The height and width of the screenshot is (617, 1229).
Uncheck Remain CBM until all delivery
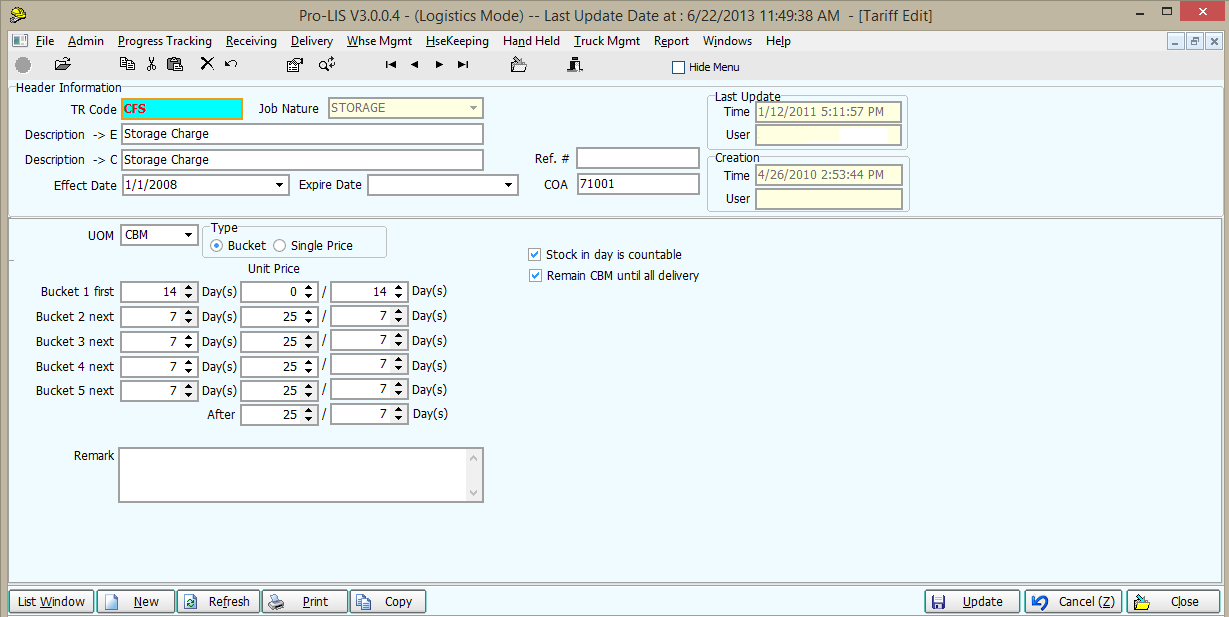[x=535, y=275]
